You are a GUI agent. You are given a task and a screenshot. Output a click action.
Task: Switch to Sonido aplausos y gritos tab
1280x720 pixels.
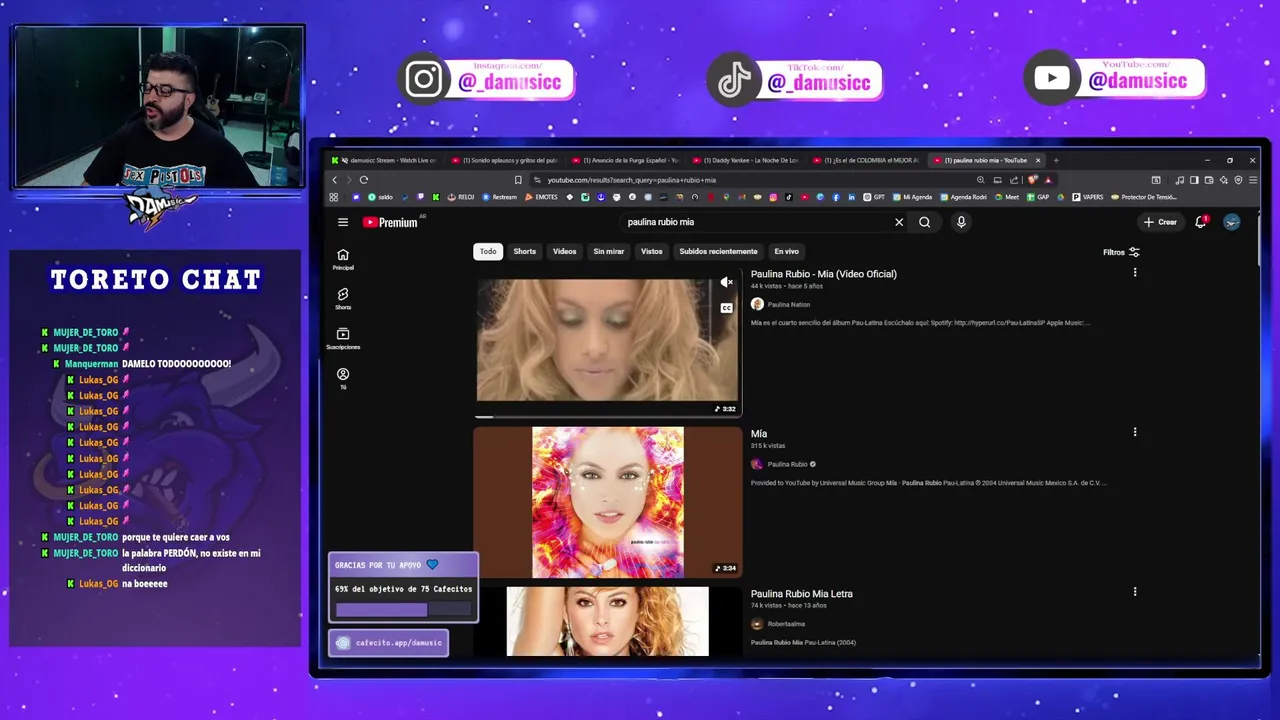click(x=505, y=160)
